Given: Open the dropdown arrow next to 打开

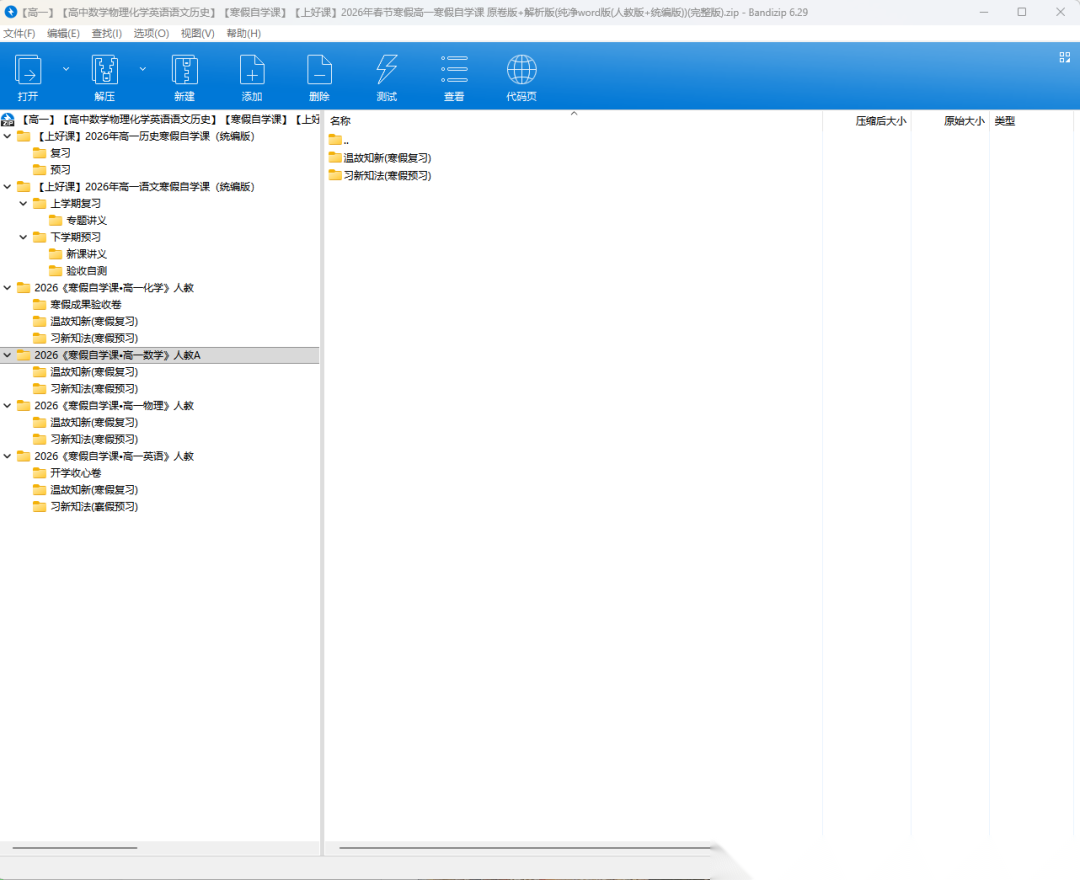Looking at the screenshot, I should pyautogui.click(x=66, y=69).
